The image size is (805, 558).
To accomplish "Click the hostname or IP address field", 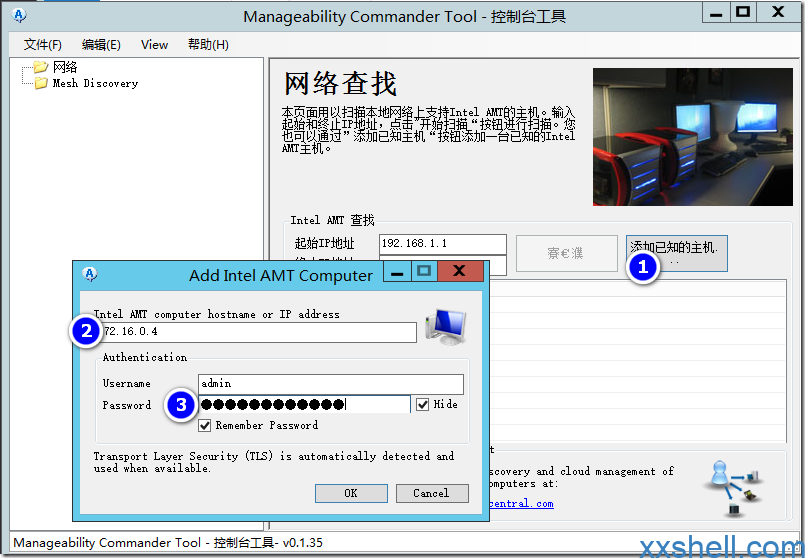I will pos(255,332).
